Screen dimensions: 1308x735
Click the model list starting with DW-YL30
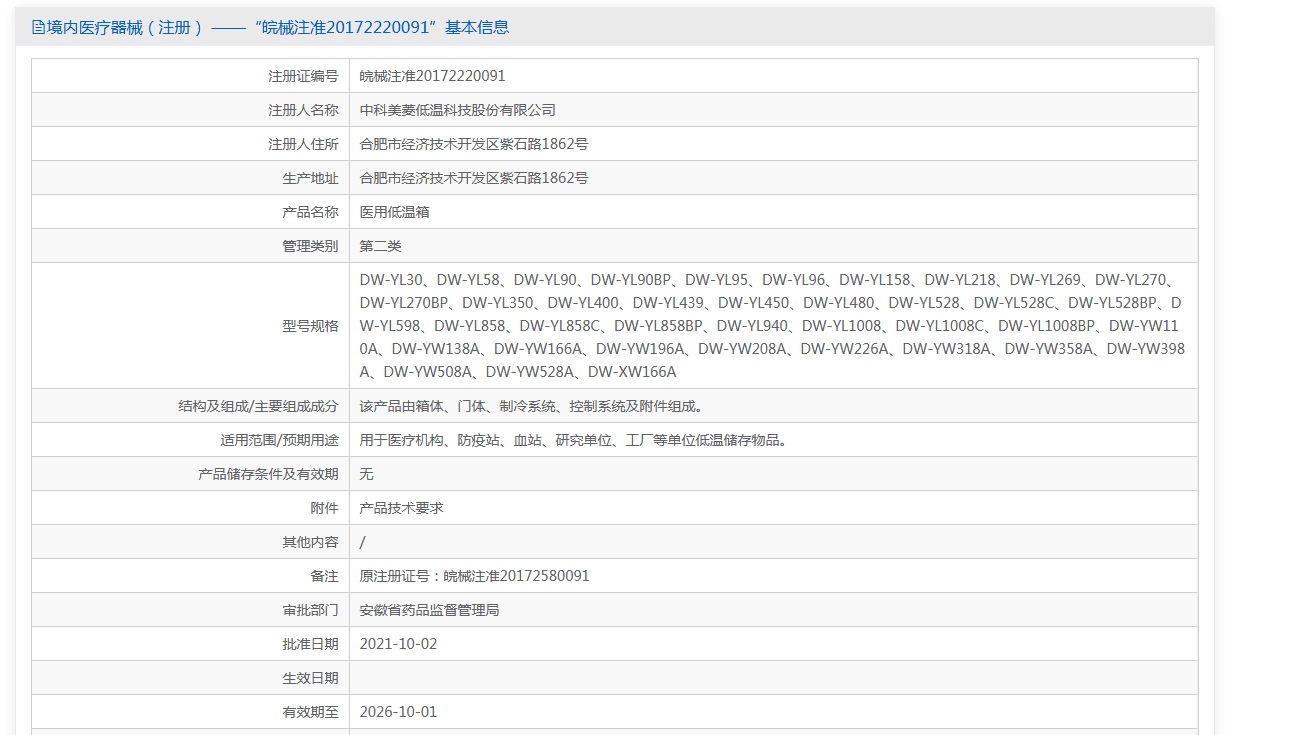tap(773, 326)
